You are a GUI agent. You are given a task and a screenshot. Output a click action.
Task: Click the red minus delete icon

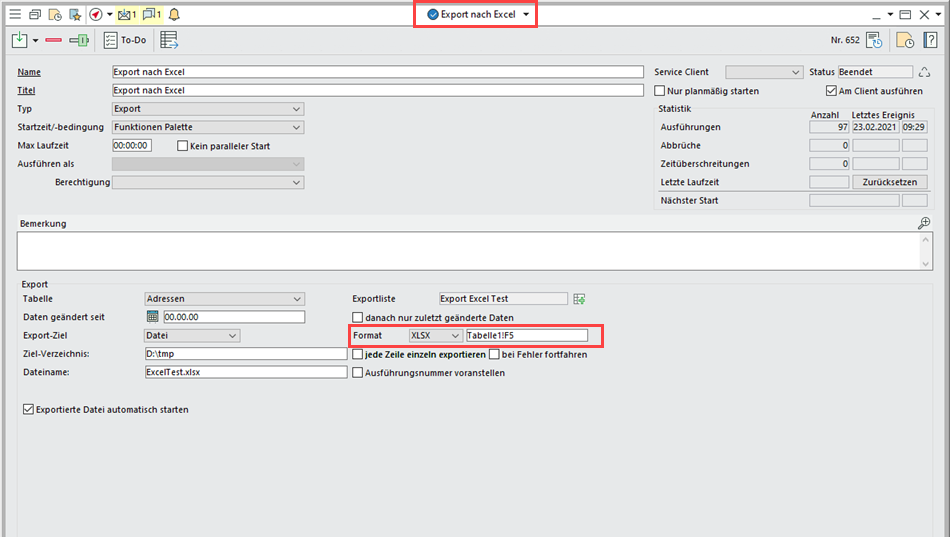(x=53, y=40)
